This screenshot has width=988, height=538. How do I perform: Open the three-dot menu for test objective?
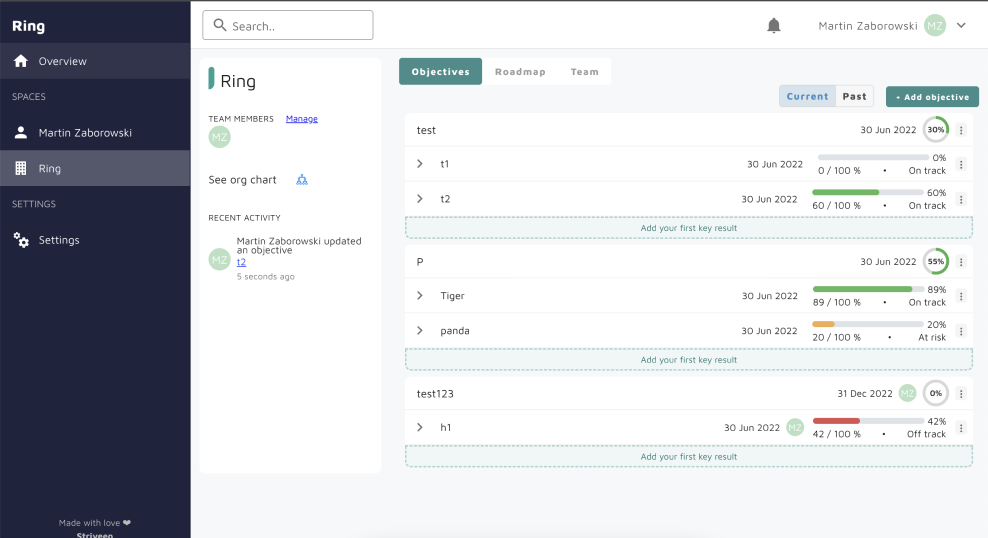click(x=961, y=130)
